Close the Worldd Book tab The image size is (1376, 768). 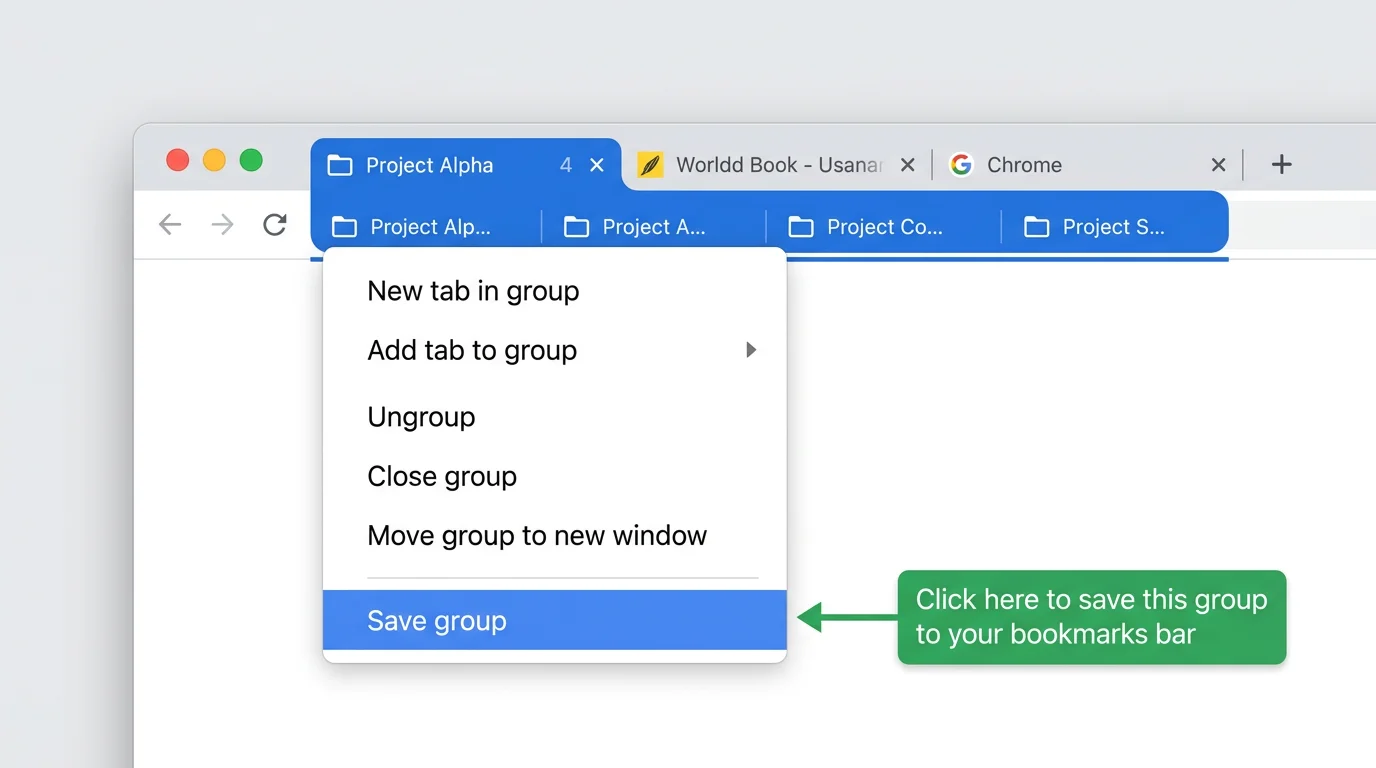click(907, 164)
